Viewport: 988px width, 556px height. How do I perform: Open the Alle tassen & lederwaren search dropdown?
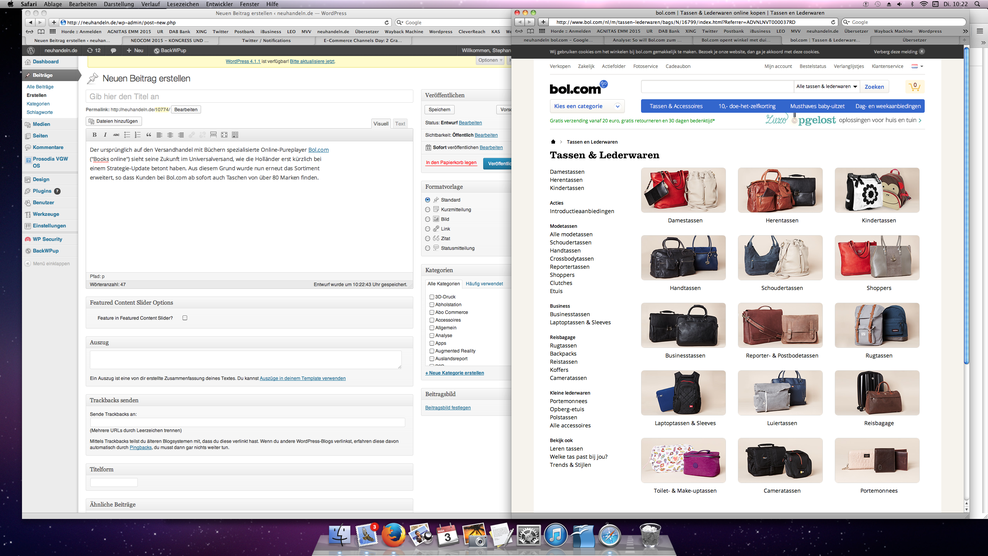click(825, 86)
